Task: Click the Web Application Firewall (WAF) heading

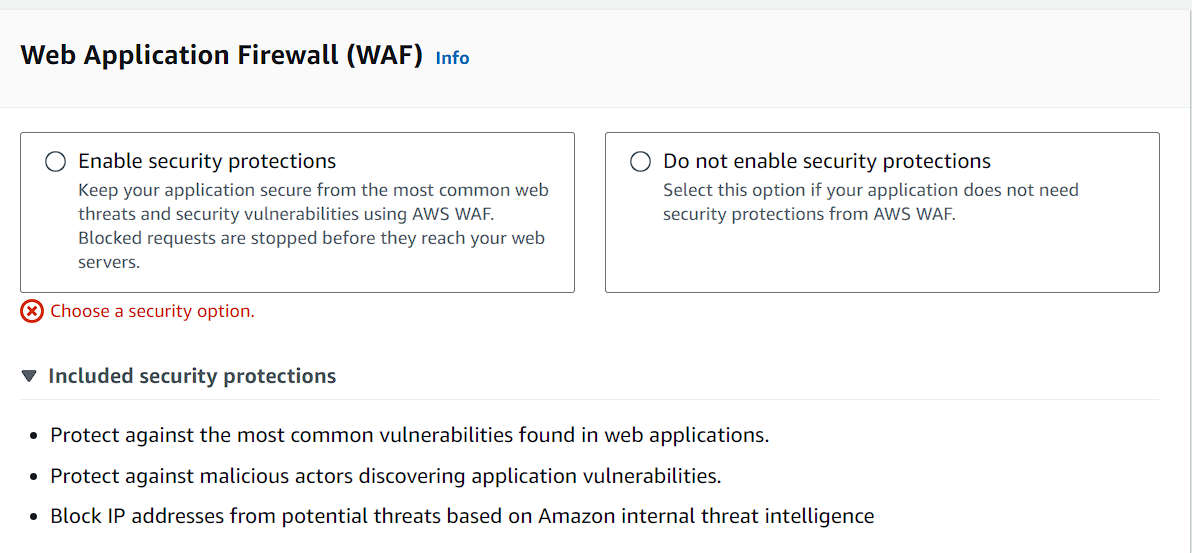Action: 221,56
